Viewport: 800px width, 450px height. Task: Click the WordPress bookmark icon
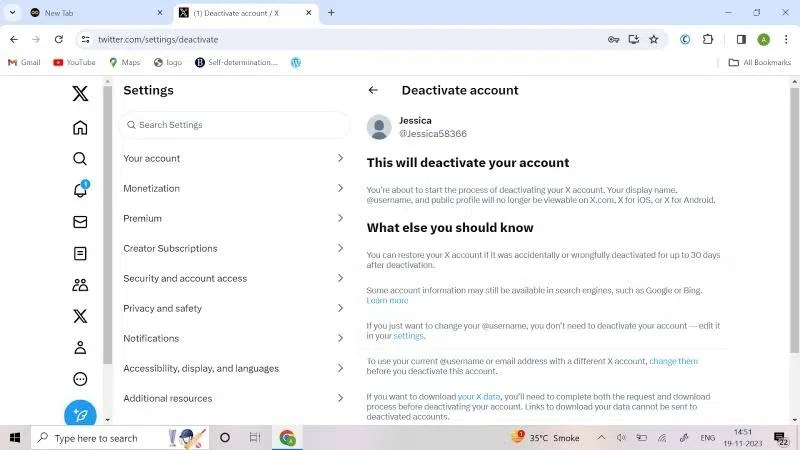click(x=296, y=62)
